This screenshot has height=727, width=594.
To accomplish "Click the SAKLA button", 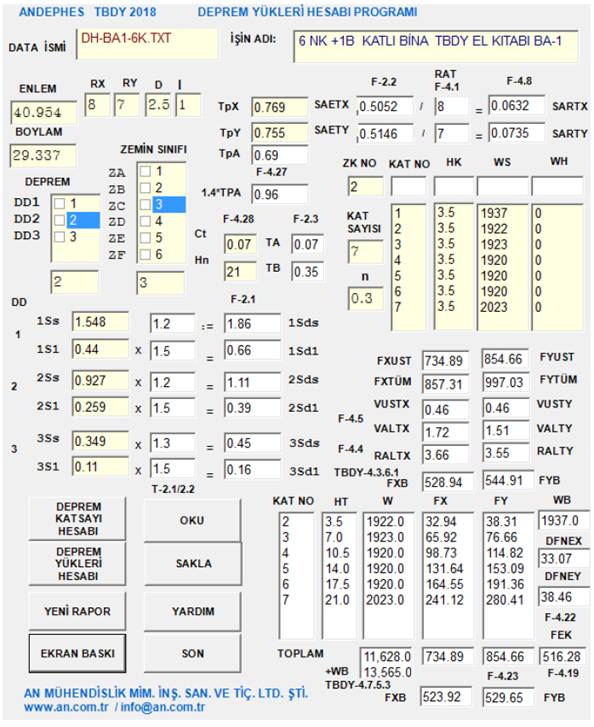I will point(192,563).
